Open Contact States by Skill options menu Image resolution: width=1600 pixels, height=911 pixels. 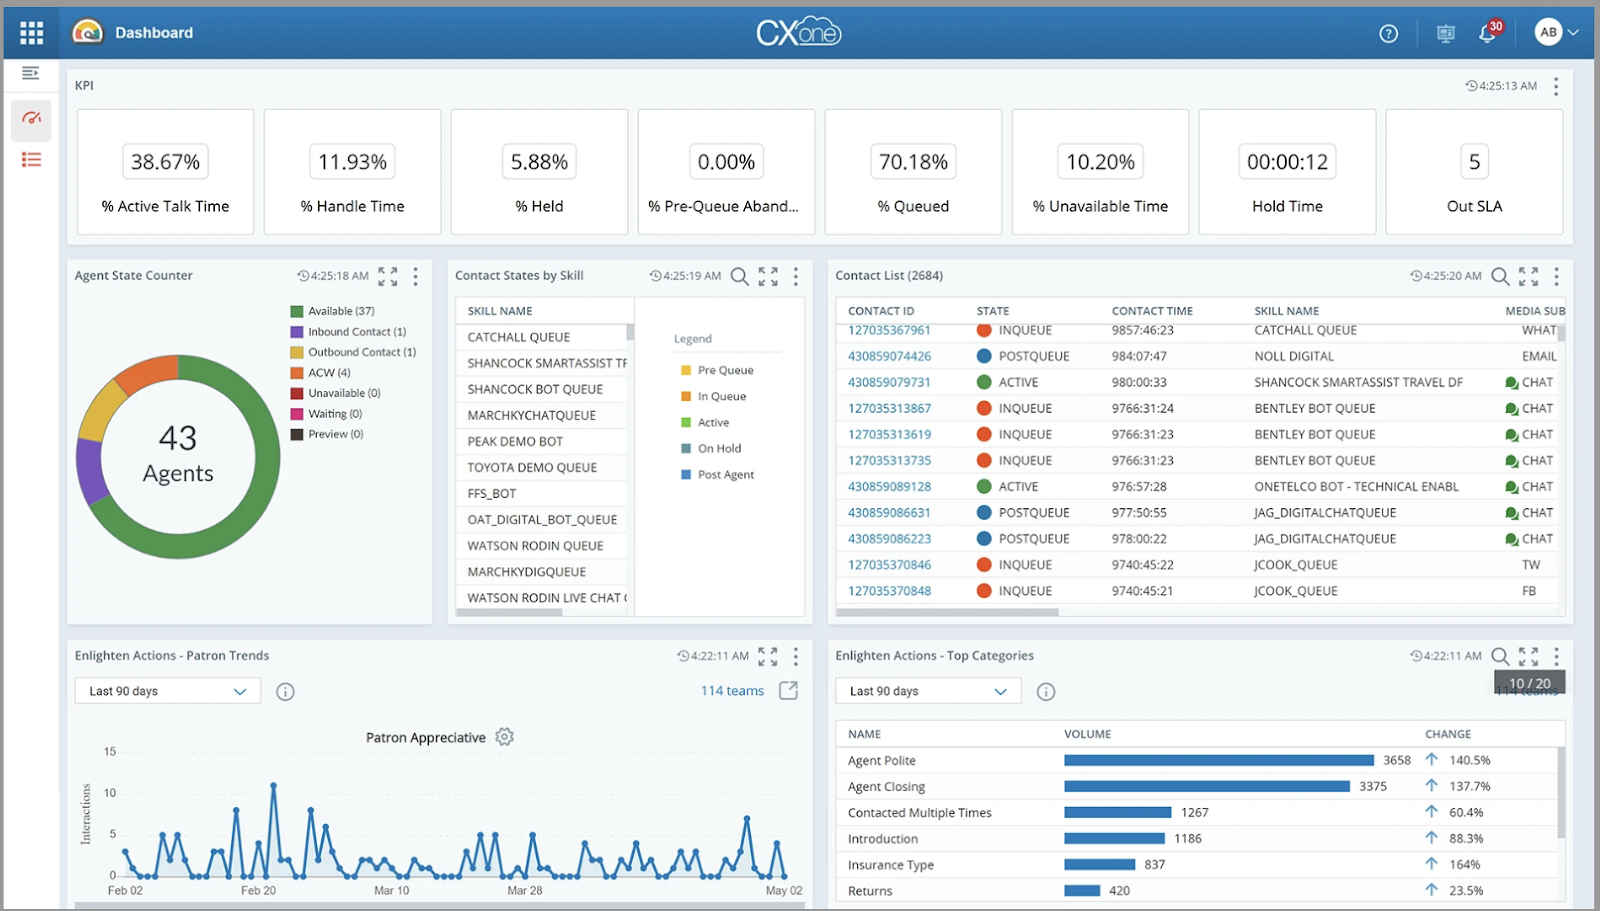click(x=796, y=276)
